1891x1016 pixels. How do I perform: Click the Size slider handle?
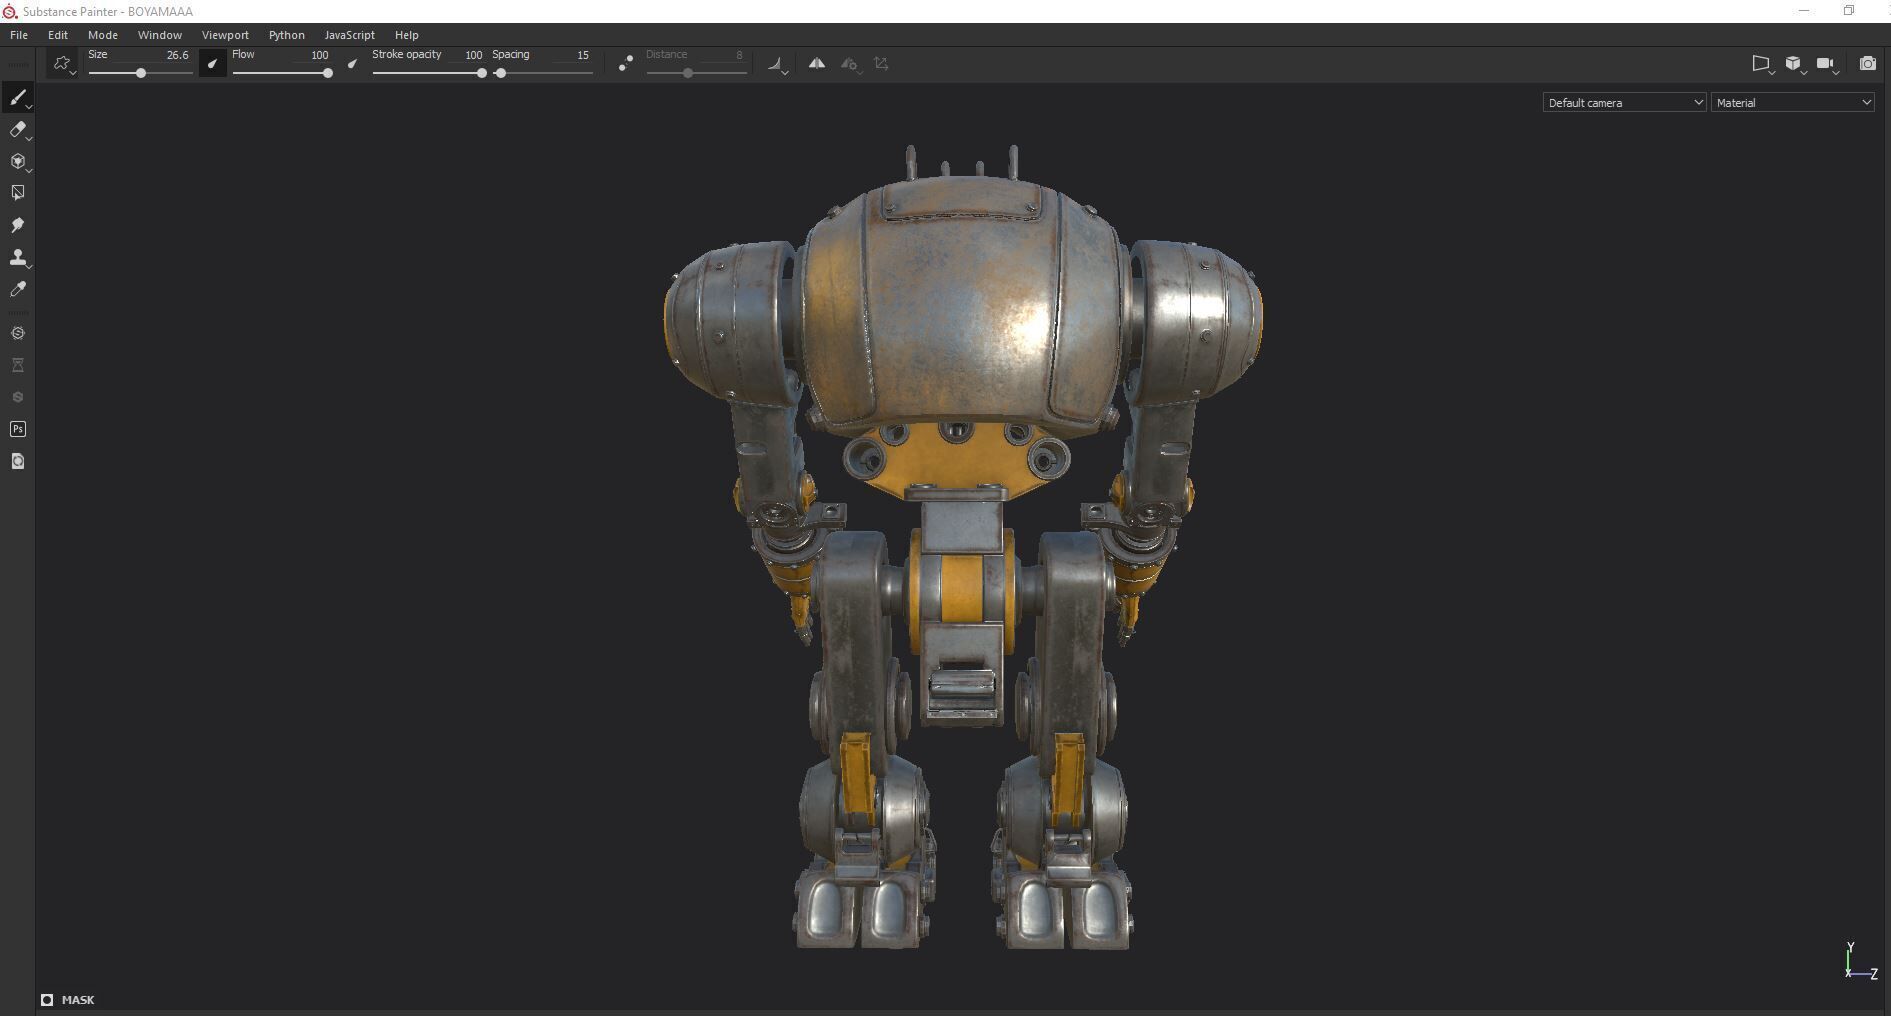pyautogui.click(x=141, y=73)
